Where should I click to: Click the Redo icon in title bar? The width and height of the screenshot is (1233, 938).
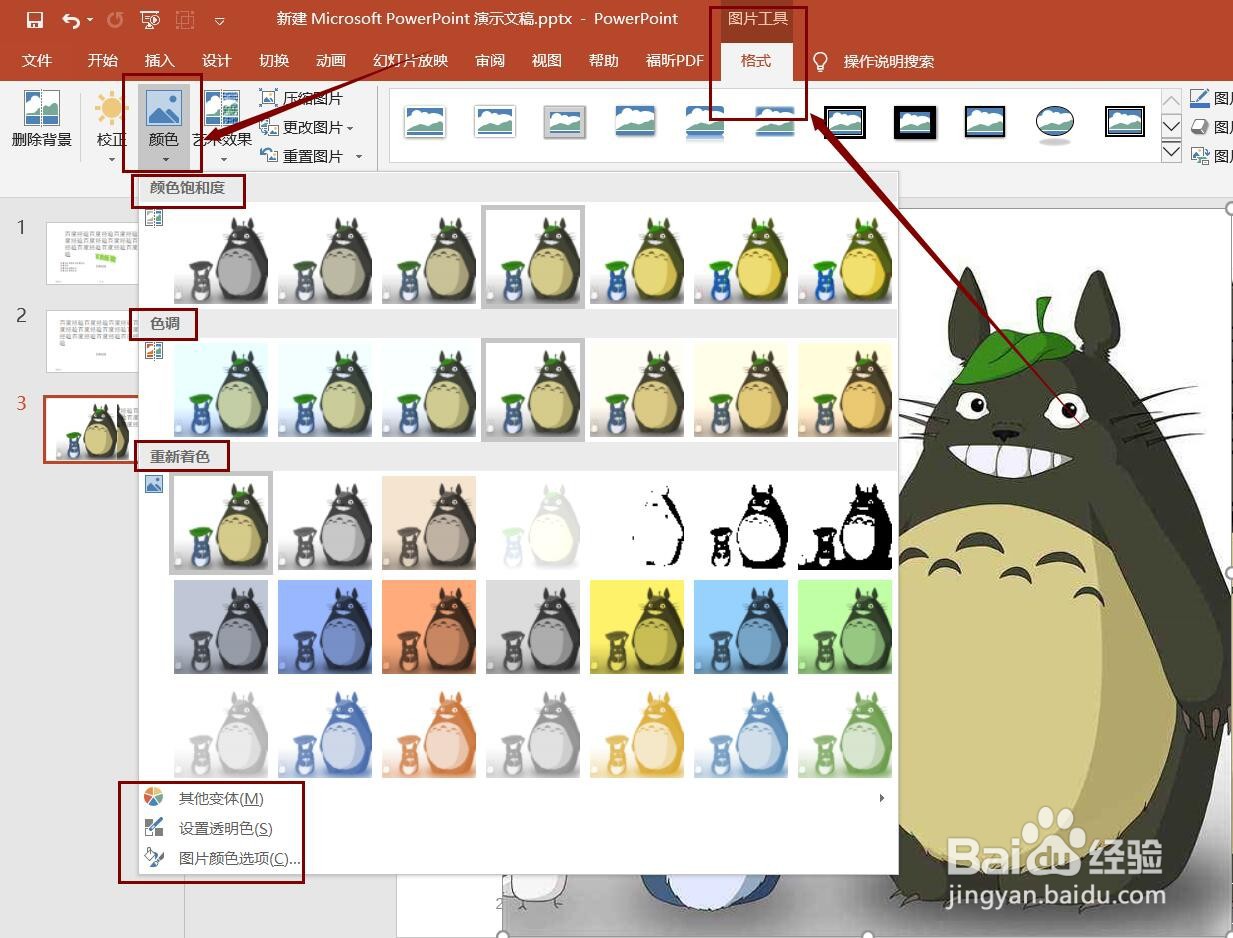[x=115, y=20]
